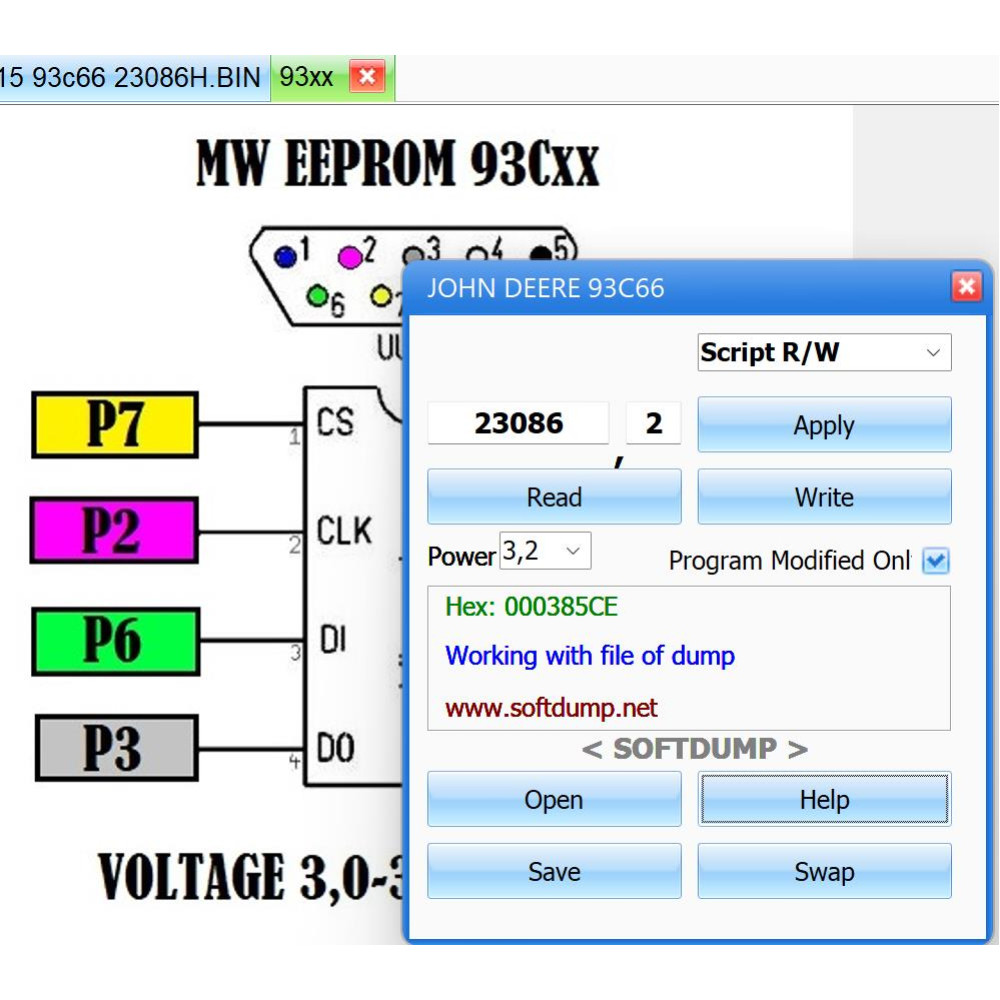
Task: Click the Hex: 000385CE text
Action: [531, 607]
